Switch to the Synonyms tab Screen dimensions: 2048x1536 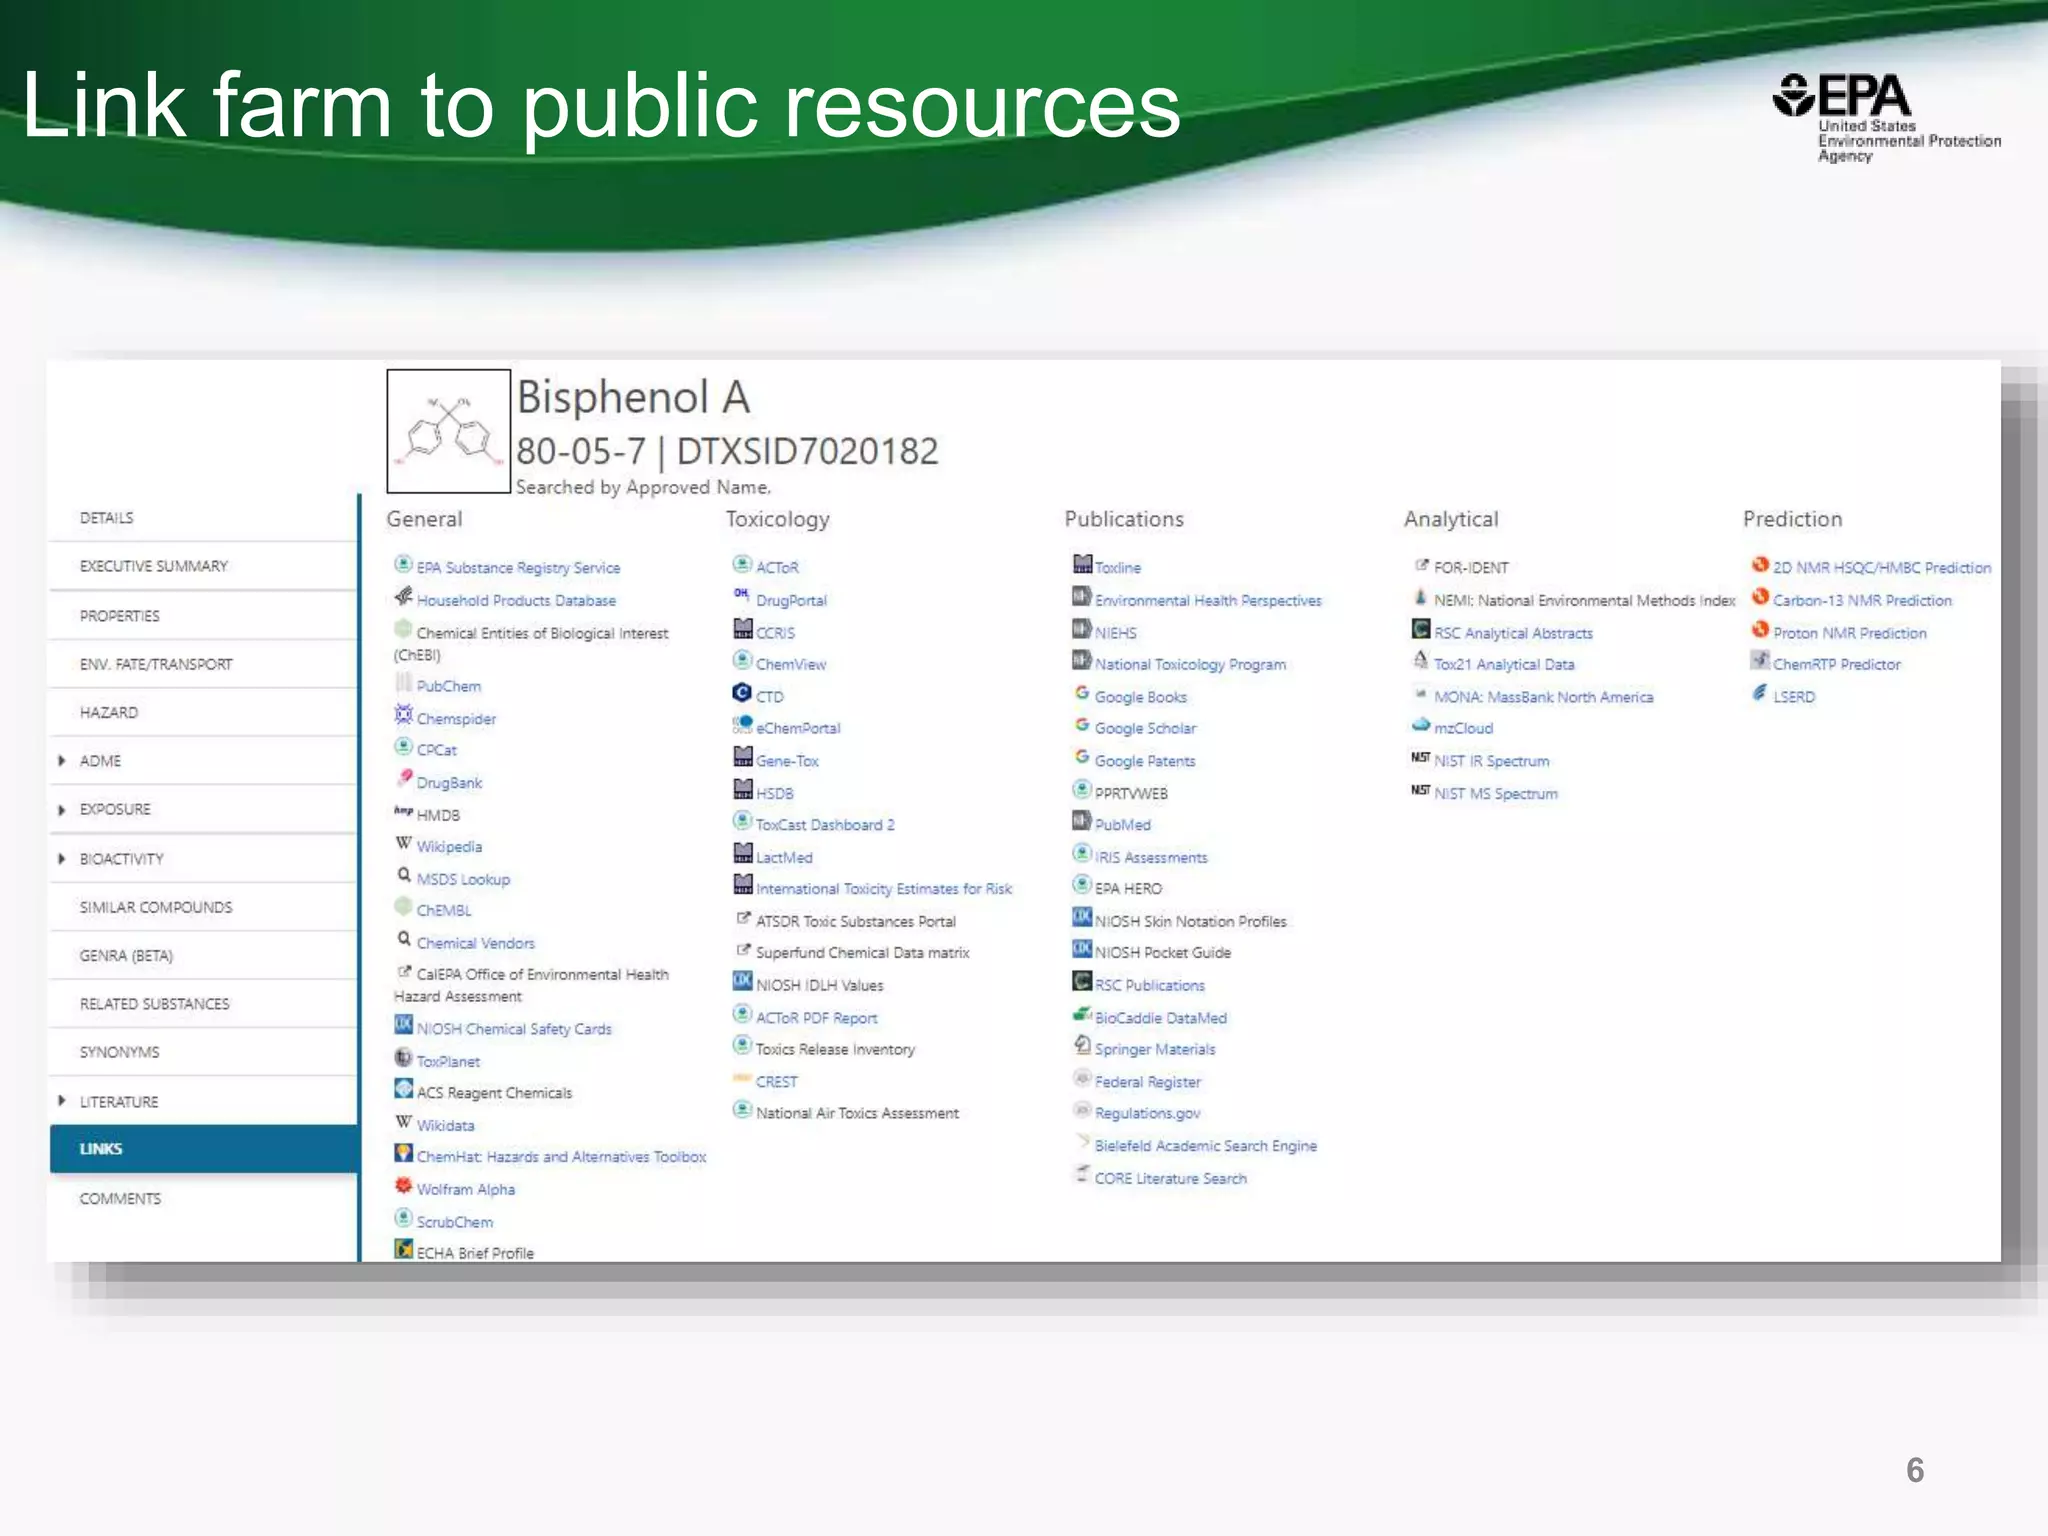[x=203, y=1052]
